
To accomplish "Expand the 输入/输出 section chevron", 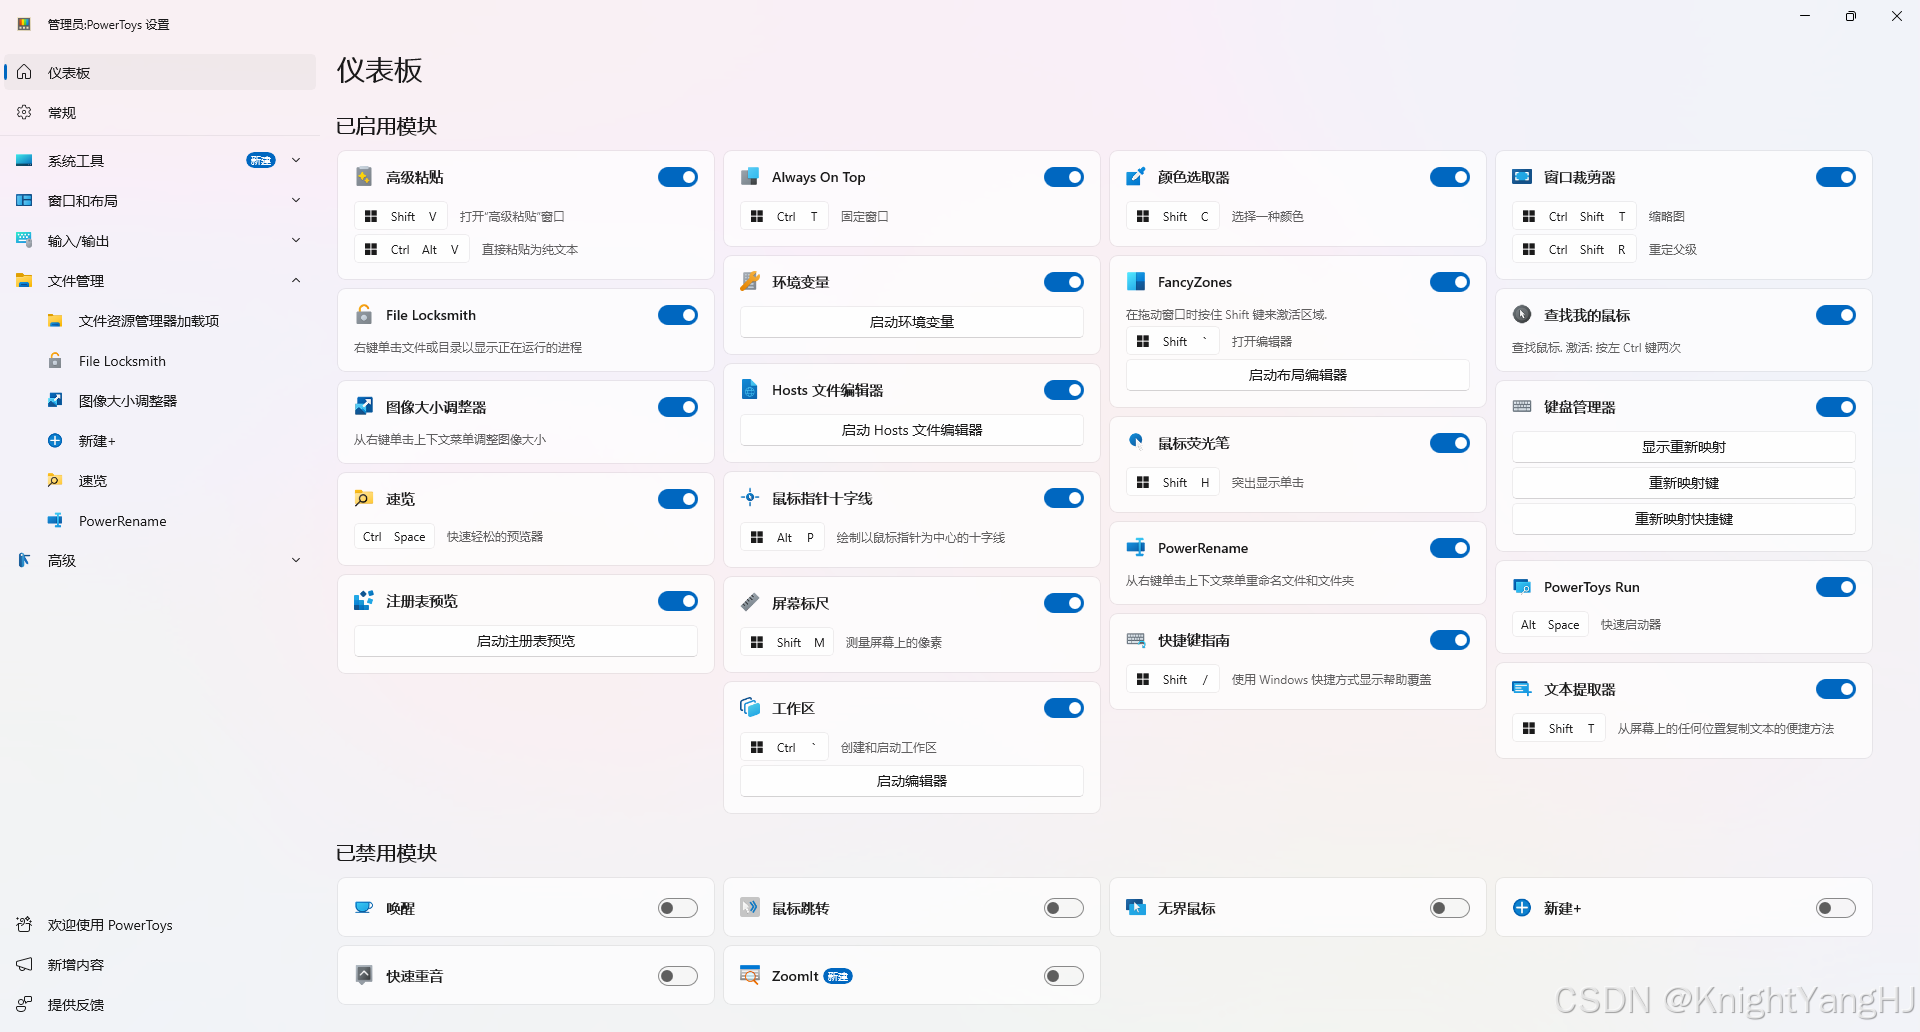I will pos(296,240).
